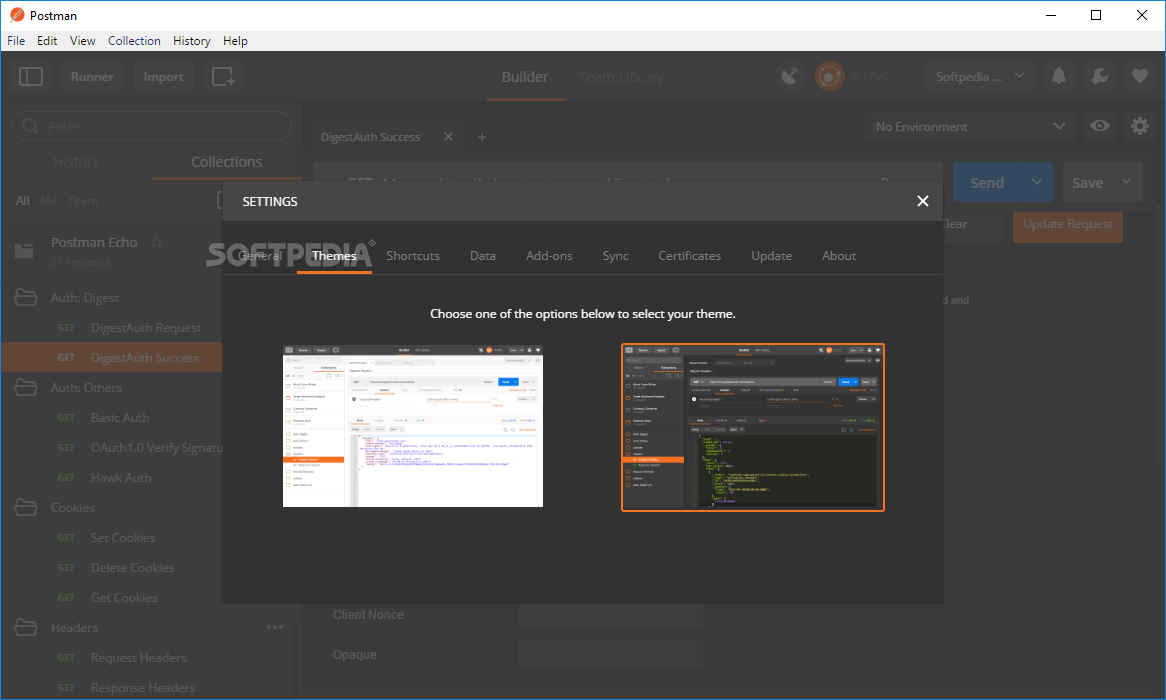
Task: Choose the dark theme thumbnail
Action: click(x=753, y=428)
